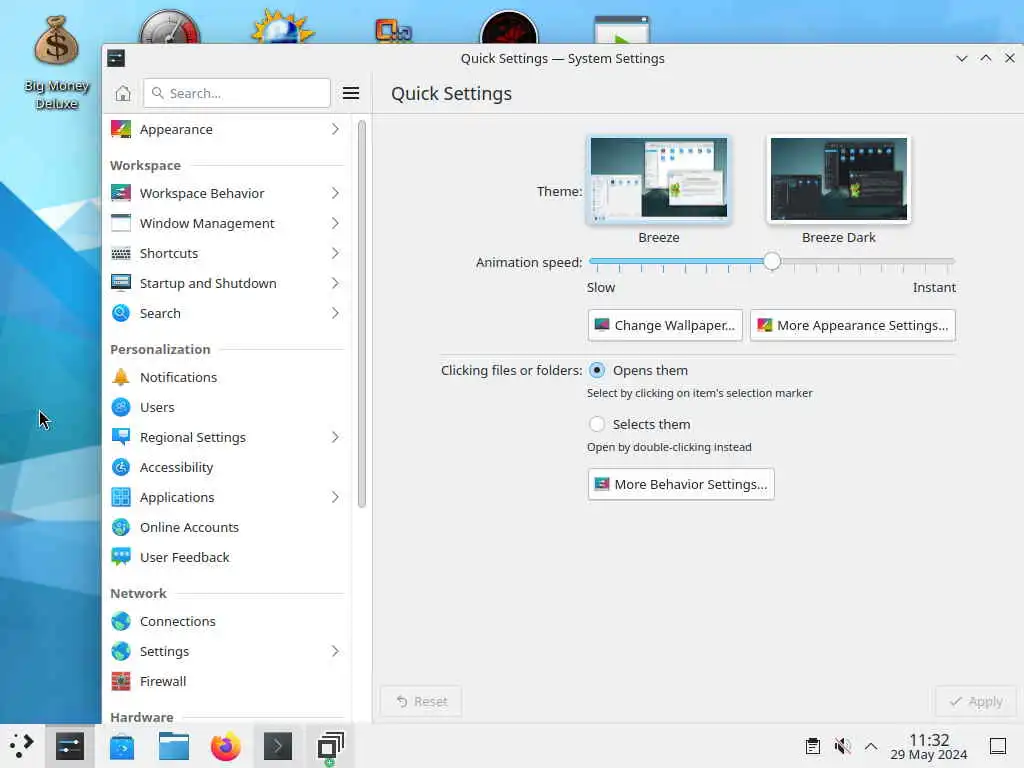Click the Appearance category icon

121,129
